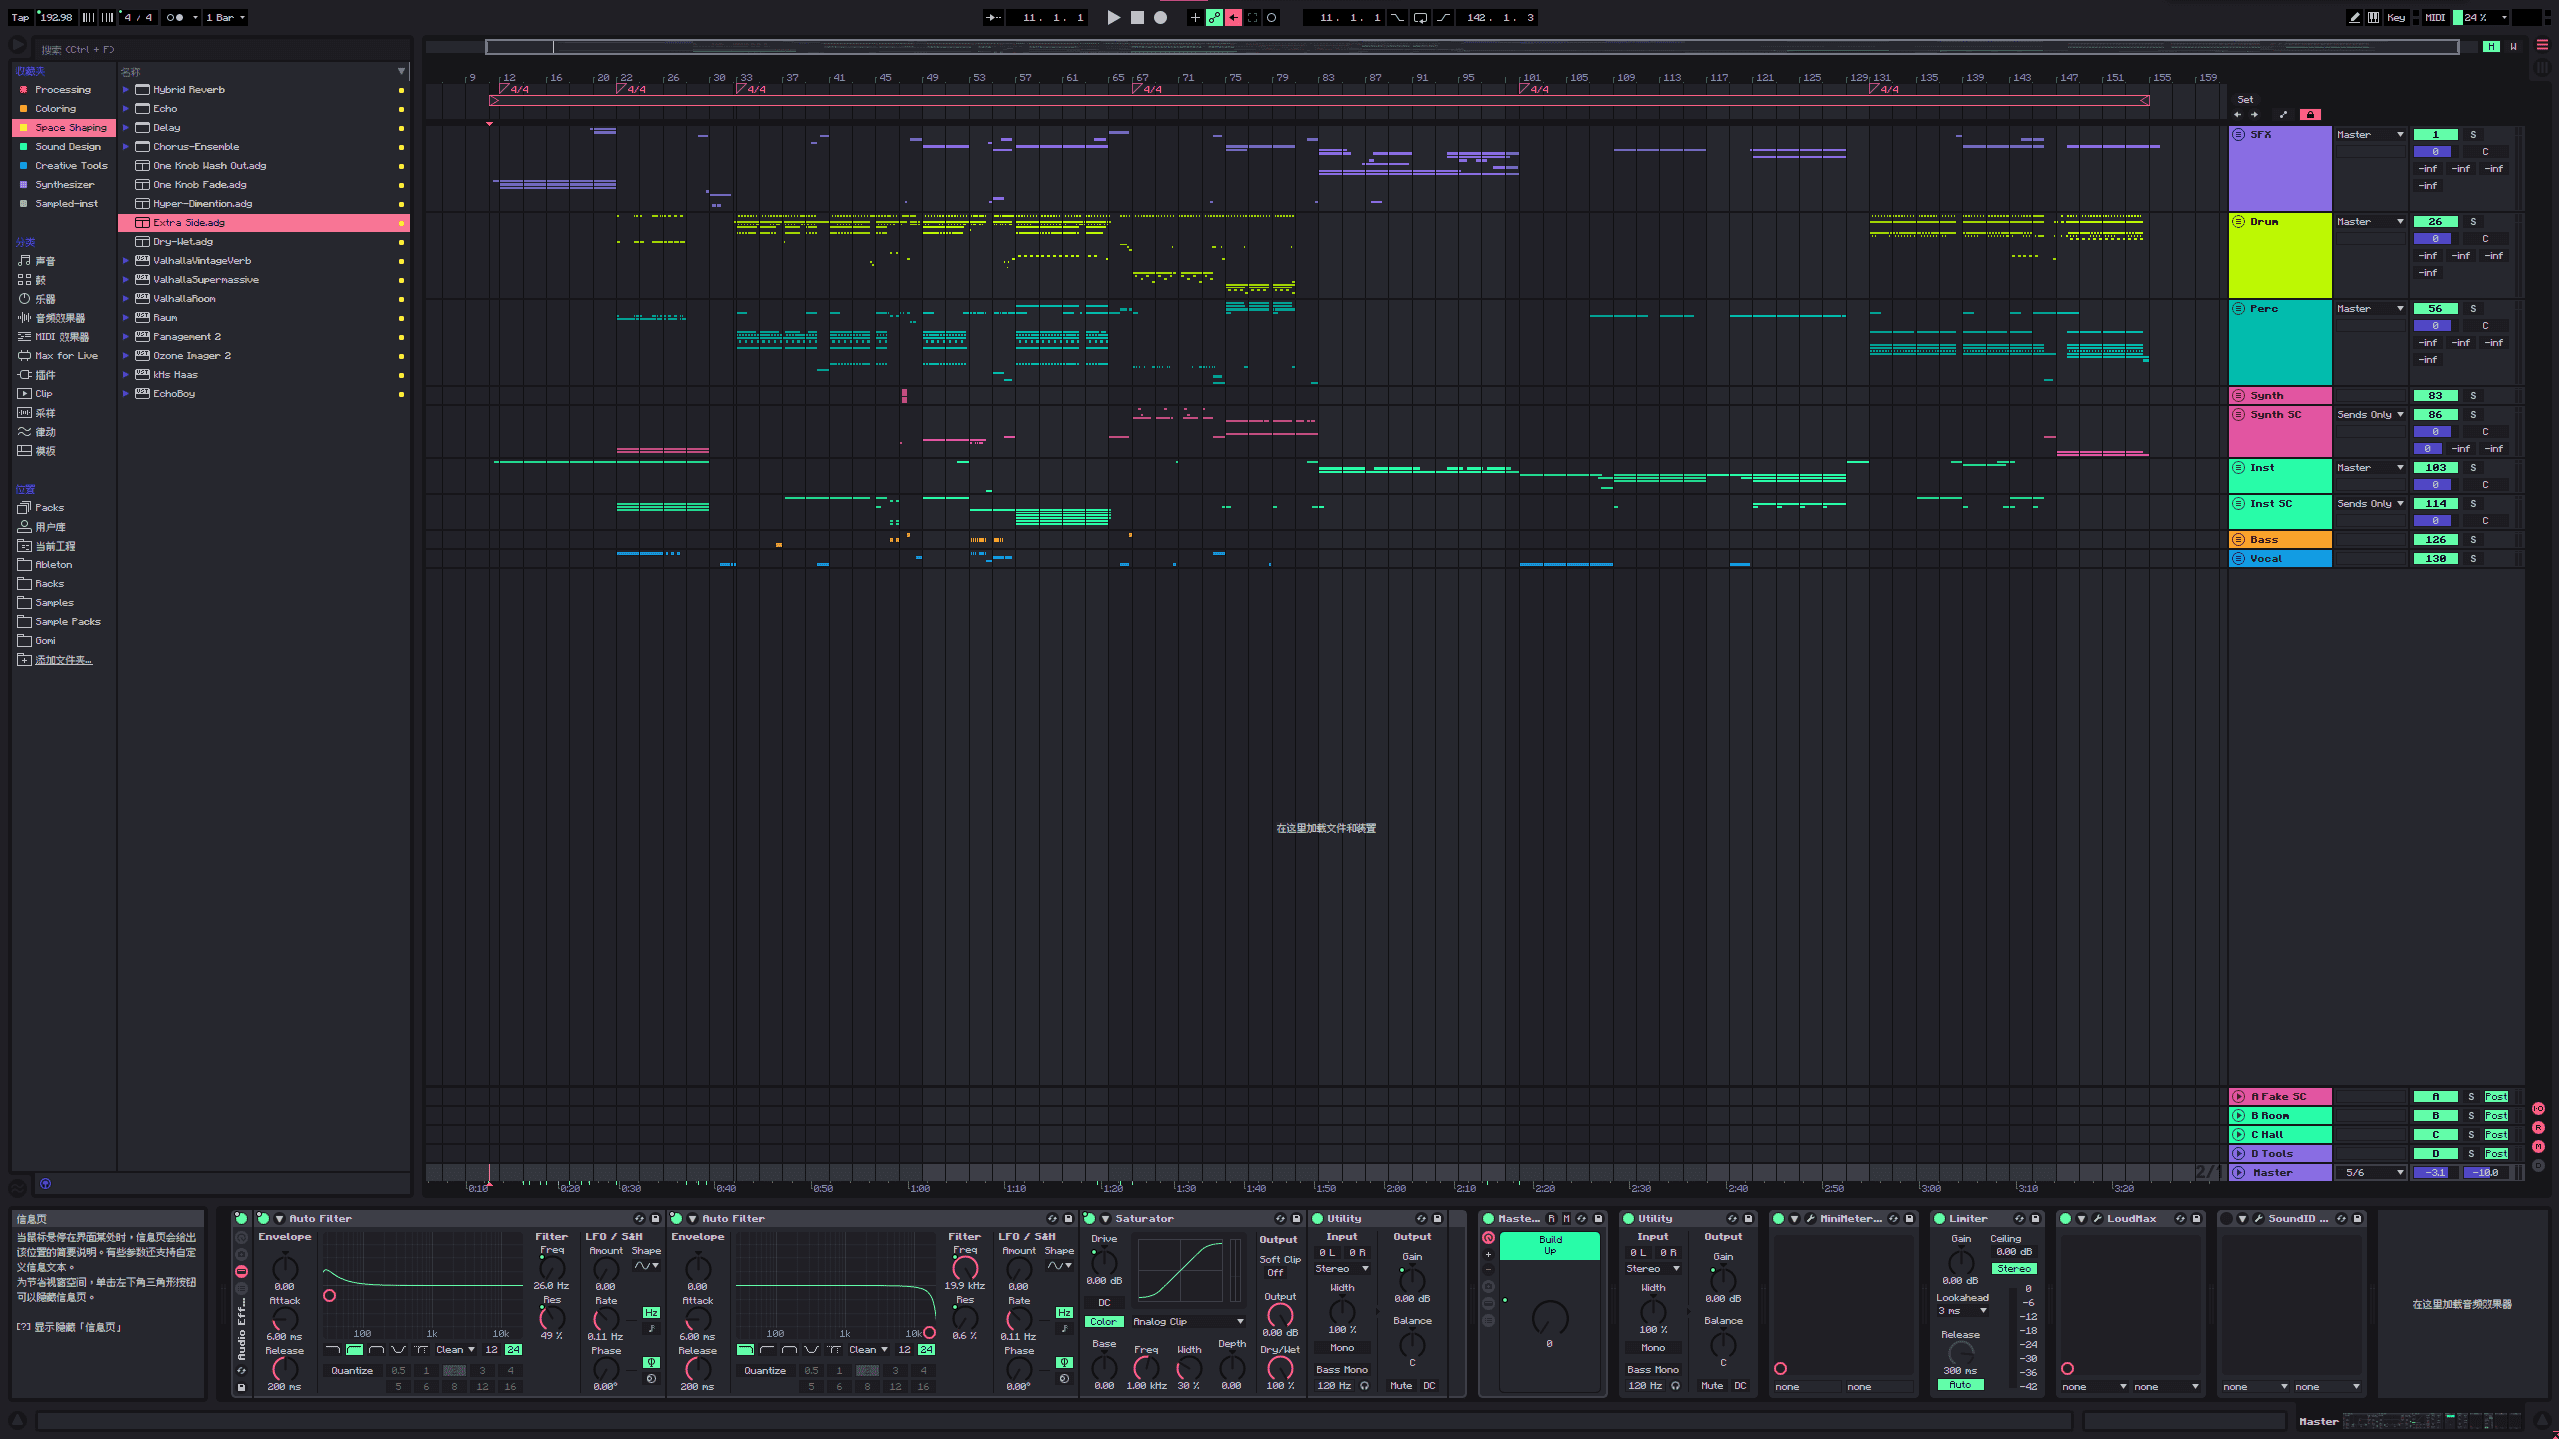Toggle the Punch-Out switch icon

click(1444, 17)
